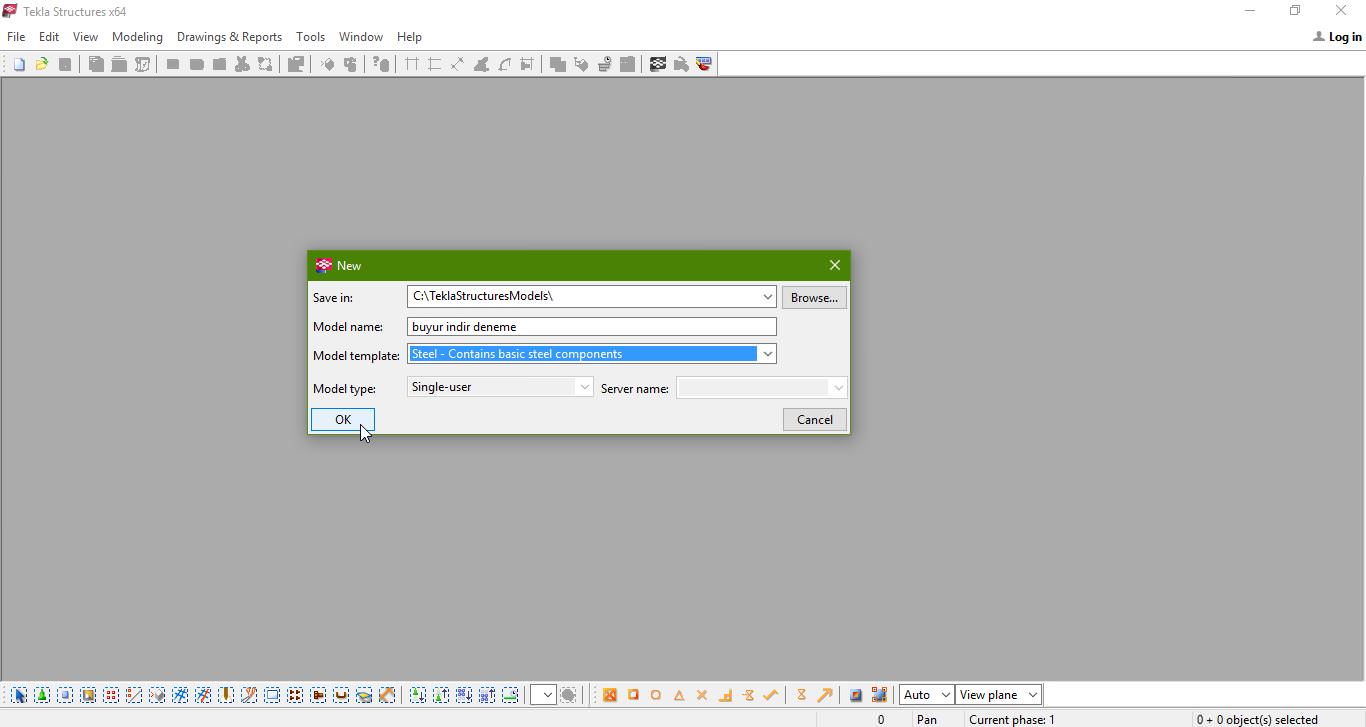1366x727 pixels.
Task: Open the File menu
Action: 16,37
